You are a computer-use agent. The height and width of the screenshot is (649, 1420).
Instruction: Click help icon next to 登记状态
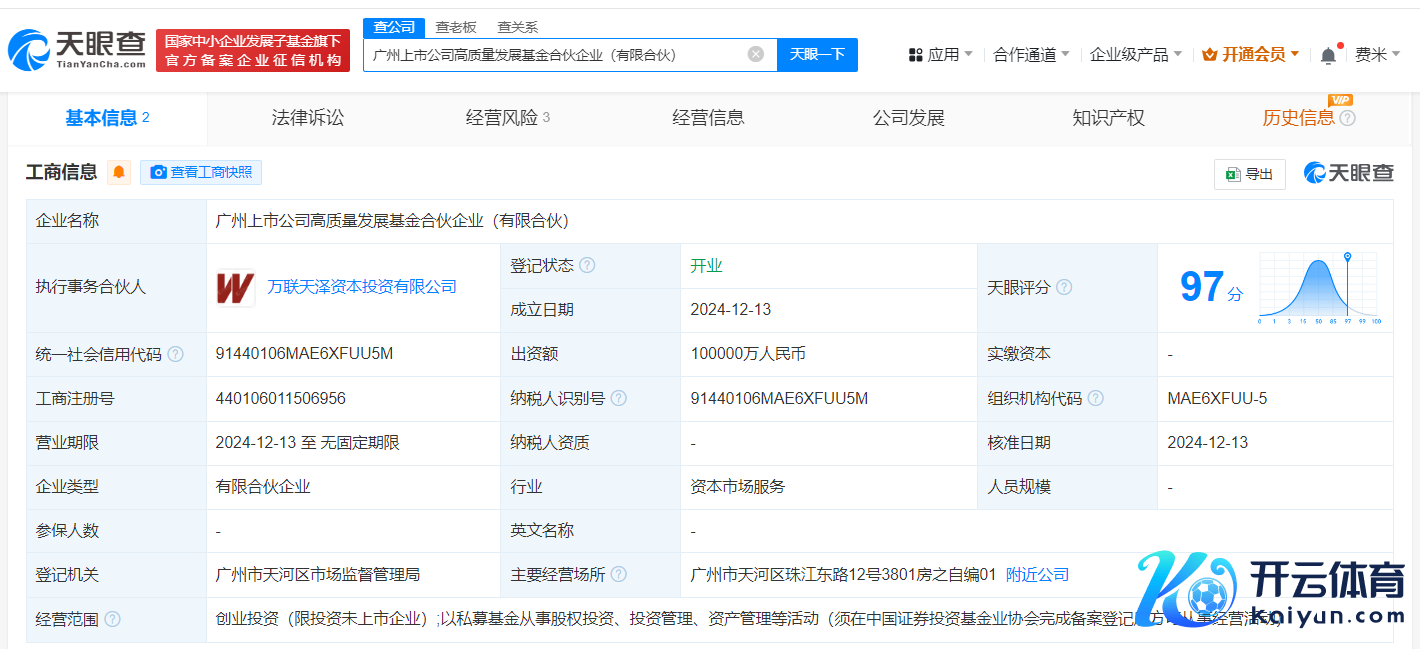pyautogui.click(x=587, y=266)
